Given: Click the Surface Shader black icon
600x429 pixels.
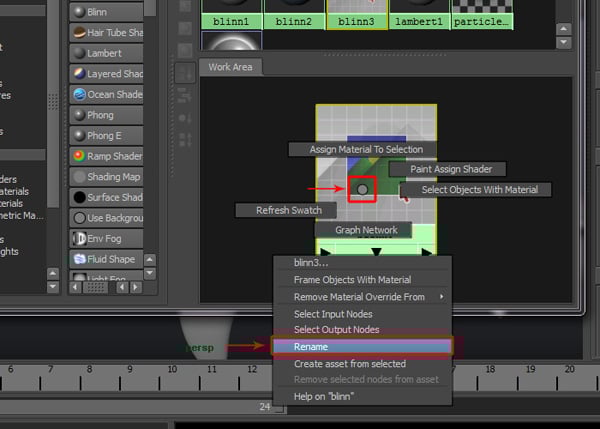Looking at the screenshot, I should 80,197.
